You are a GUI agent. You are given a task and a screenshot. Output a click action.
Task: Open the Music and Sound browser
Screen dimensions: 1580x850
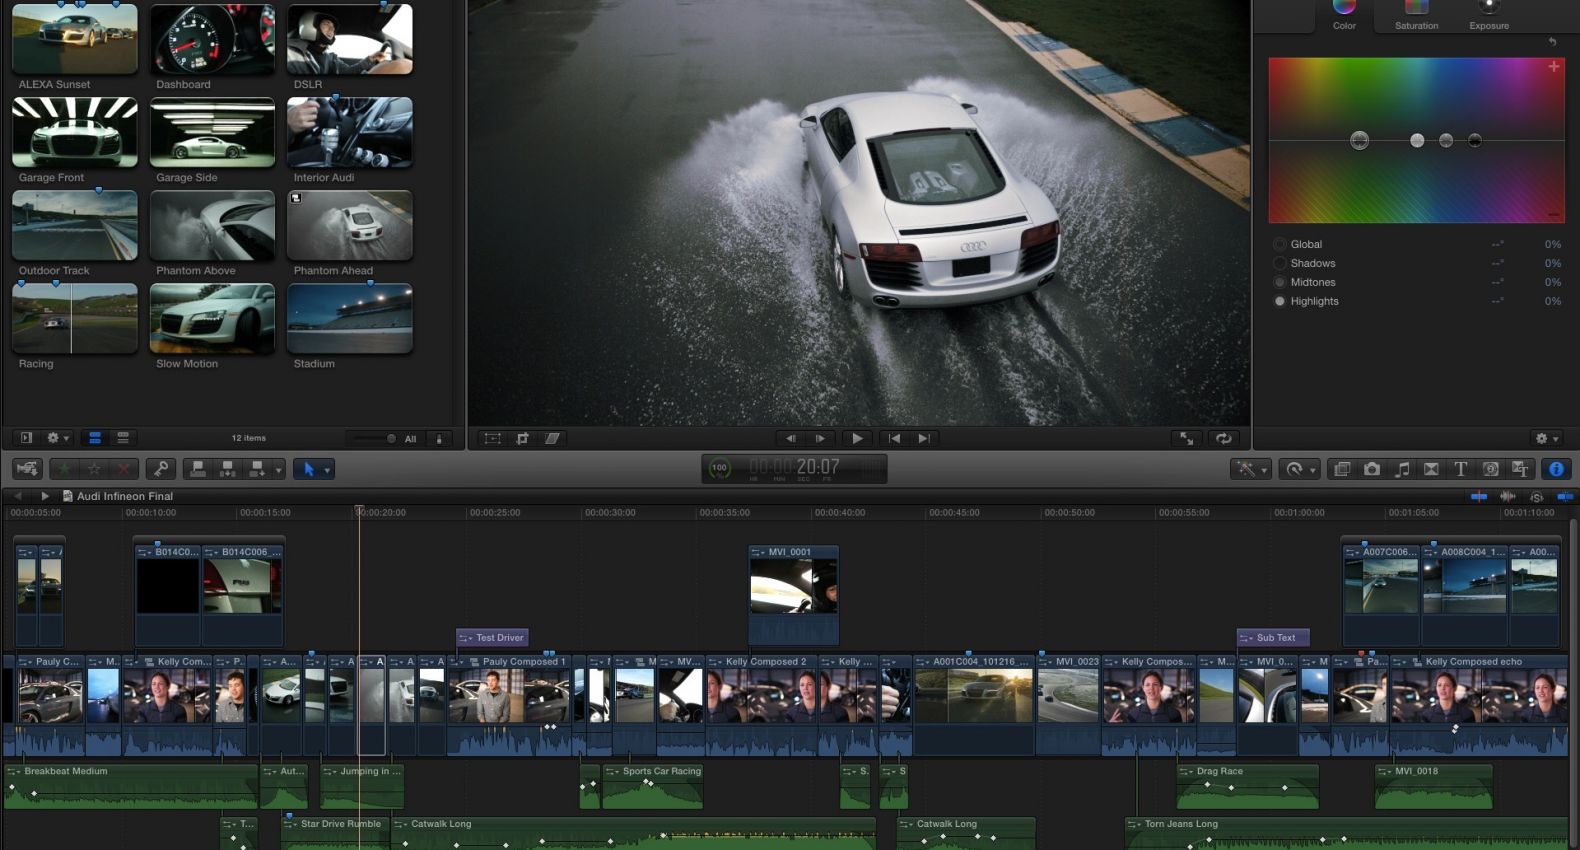click(1402, 469)
